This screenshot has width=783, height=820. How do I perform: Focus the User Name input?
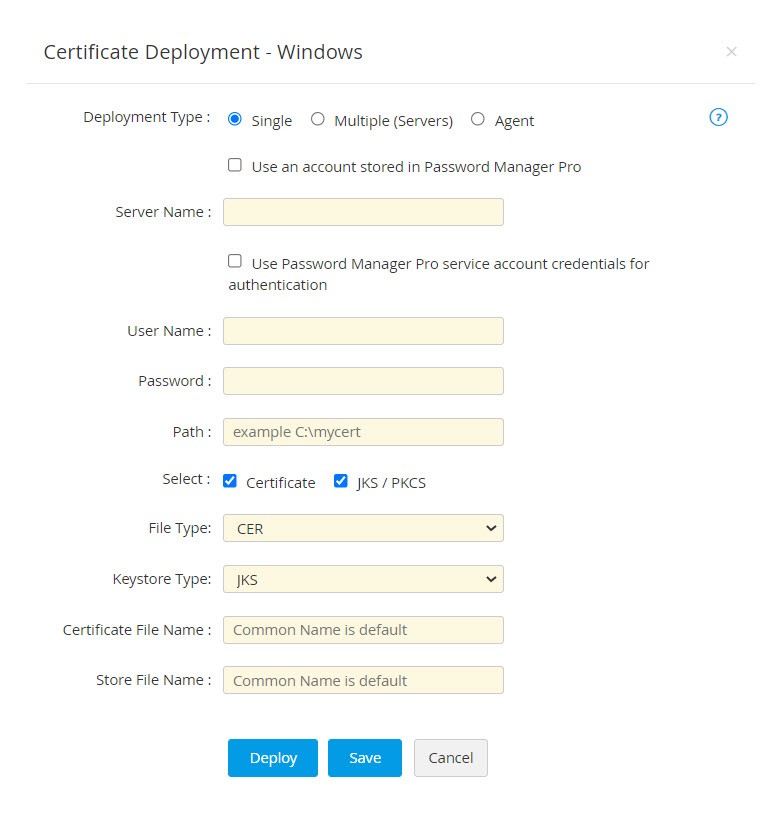363,331
